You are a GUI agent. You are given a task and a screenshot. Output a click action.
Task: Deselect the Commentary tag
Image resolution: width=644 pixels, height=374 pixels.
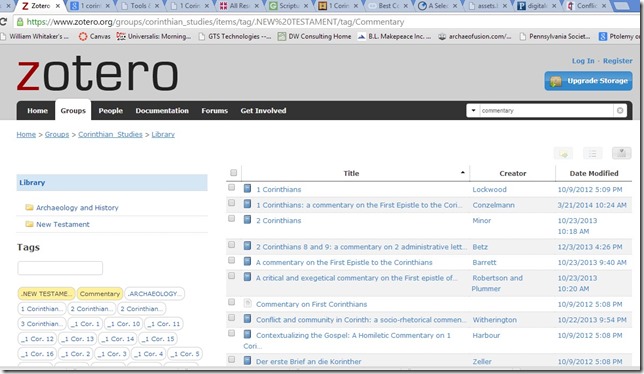click(100, 294)
